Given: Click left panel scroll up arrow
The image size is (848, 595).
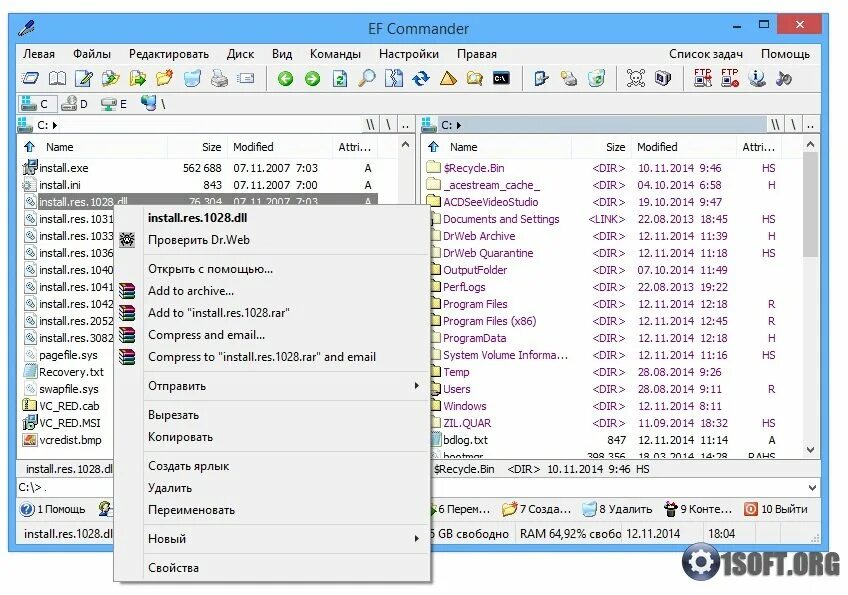Looking at the screenshot, I should click(x=406, y=144).
